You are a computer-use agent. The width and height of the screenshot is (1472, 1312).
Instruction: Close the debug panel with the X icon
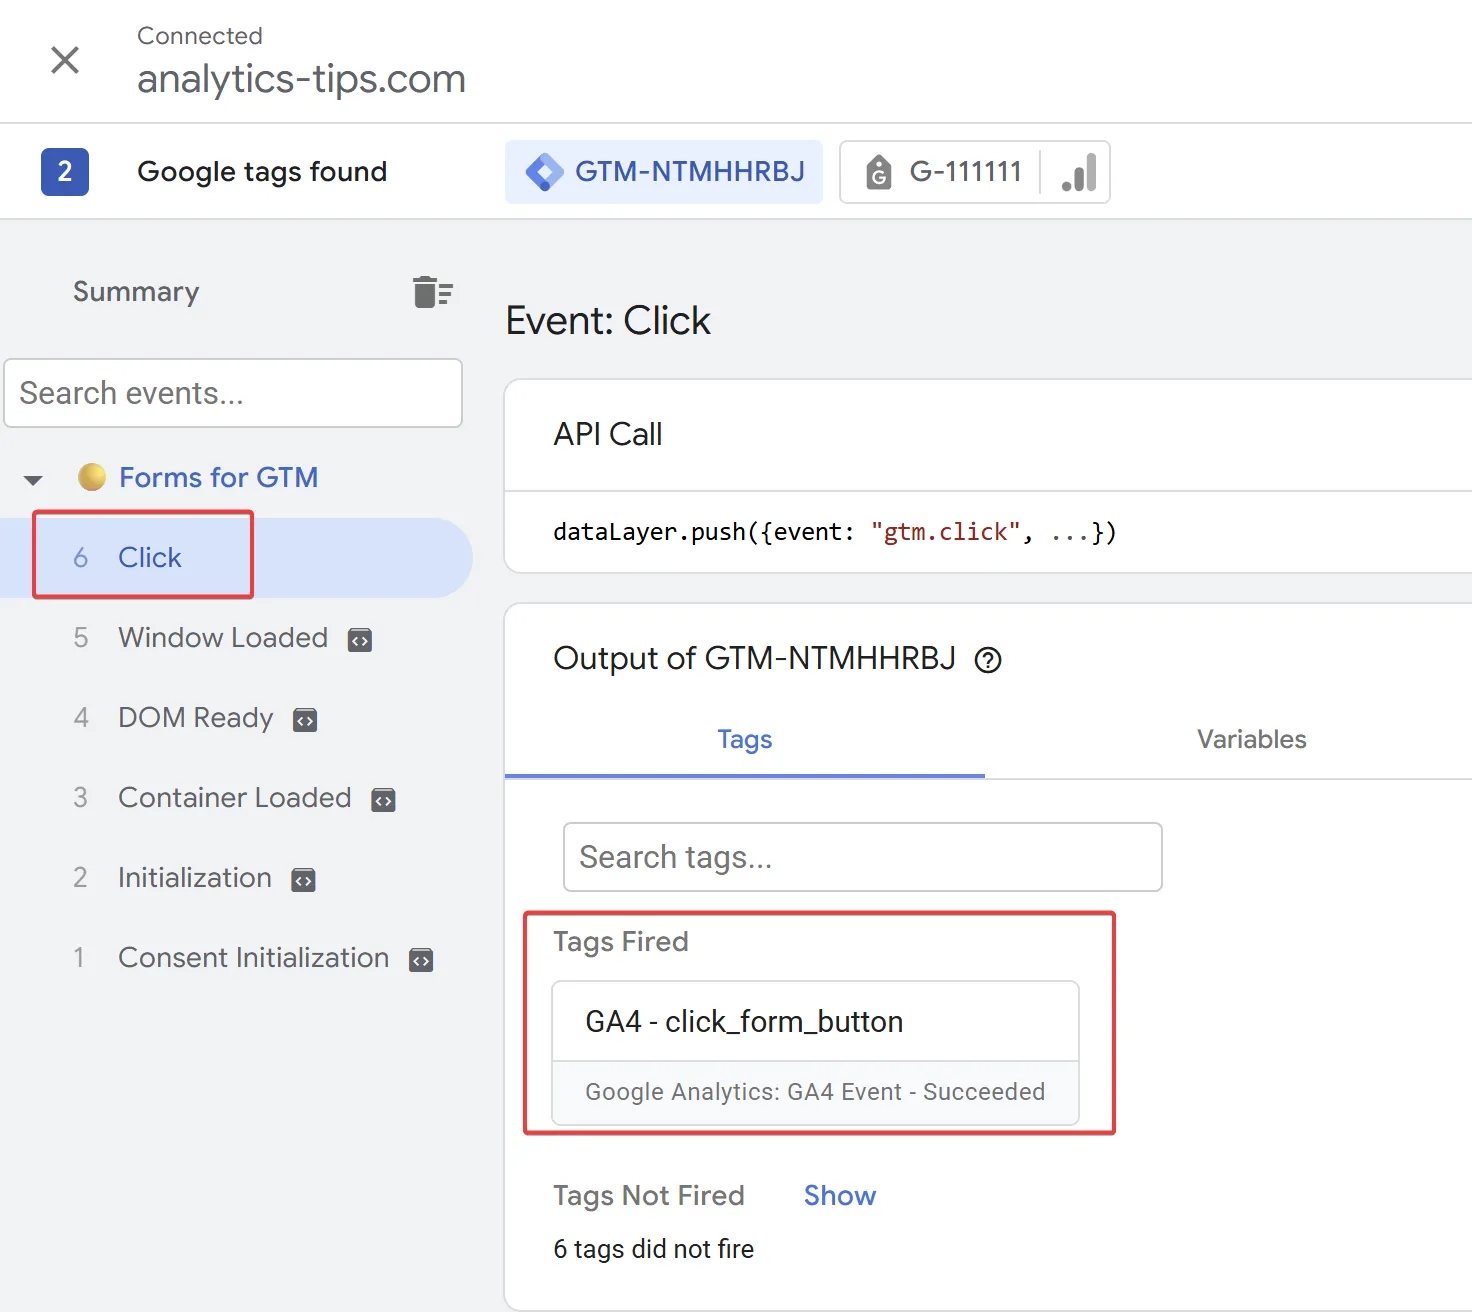65,60
